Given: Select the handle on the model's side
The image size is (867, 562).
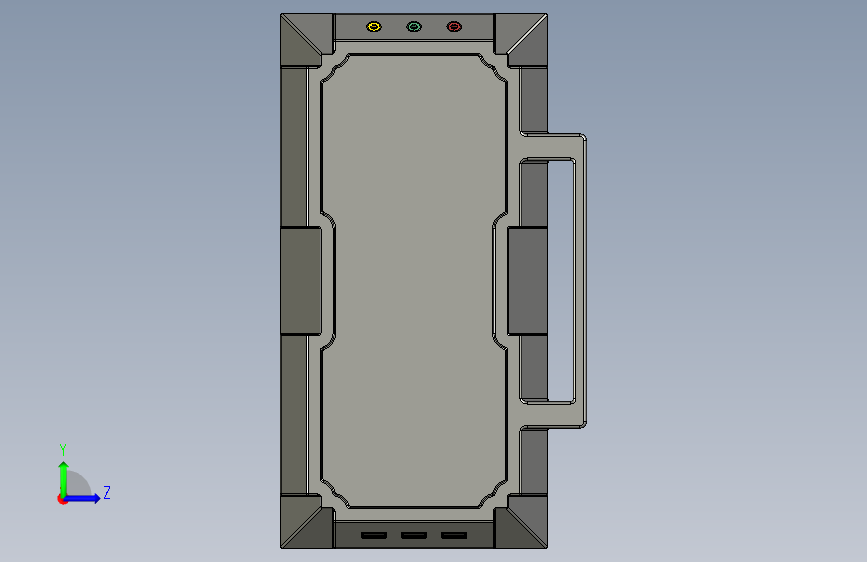Looking at the screenshot, I should pyautogui.click(x=580, y=280).
